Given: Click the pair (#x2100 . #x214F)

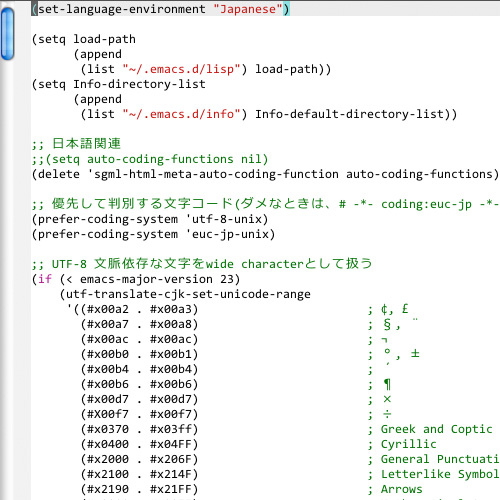Looking at the screenshot, I should [139, 474].
